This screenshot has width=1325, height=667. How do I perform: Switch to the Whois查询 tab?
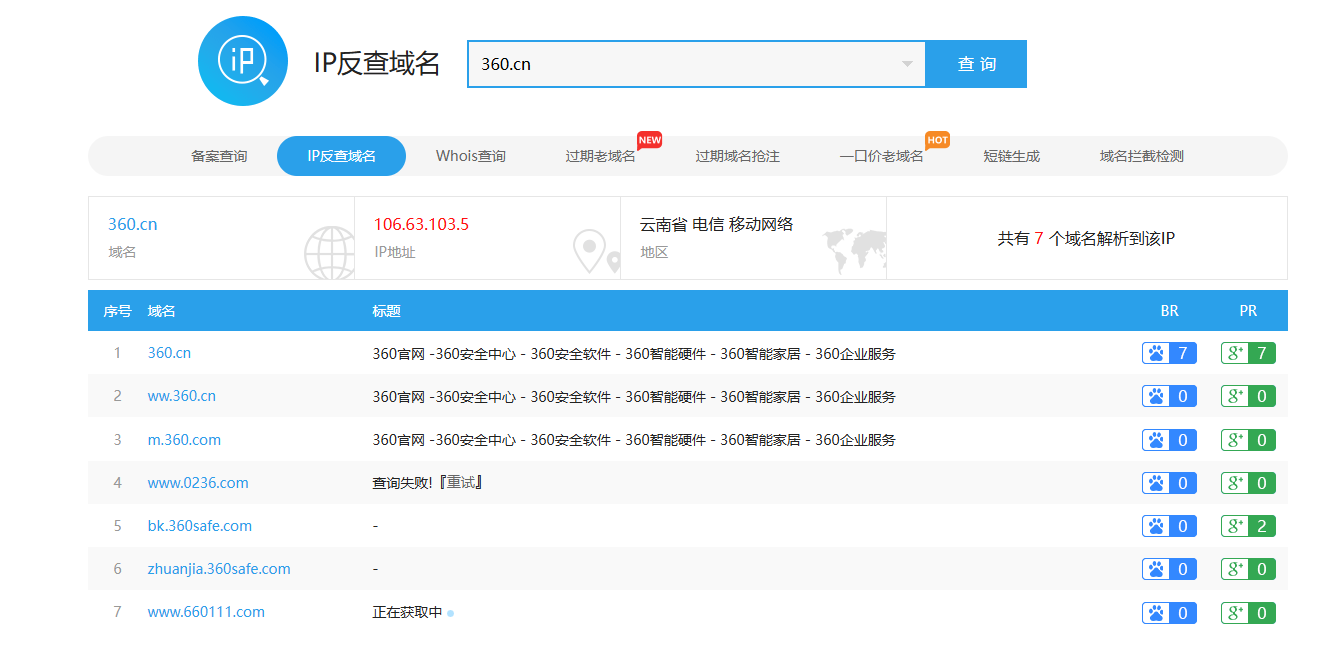[x=471, y=156]
